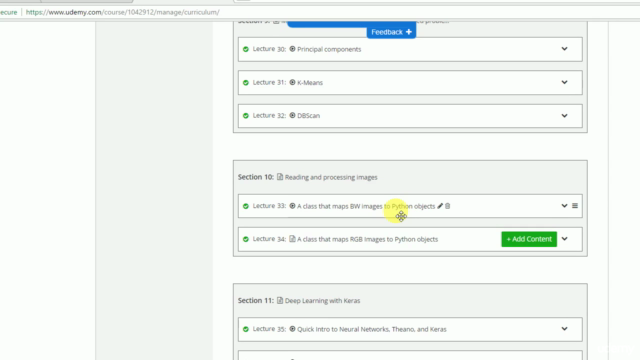This screenshot has width=640, height=360.
Task: Delete Lecture 33 using trash icon
Action: point(447,206)
